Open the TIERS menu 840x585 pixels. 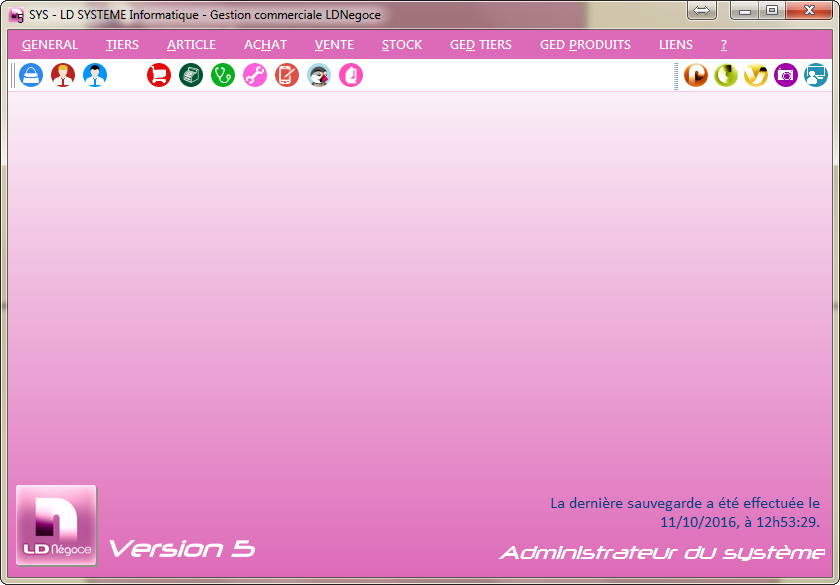[122, 44]
